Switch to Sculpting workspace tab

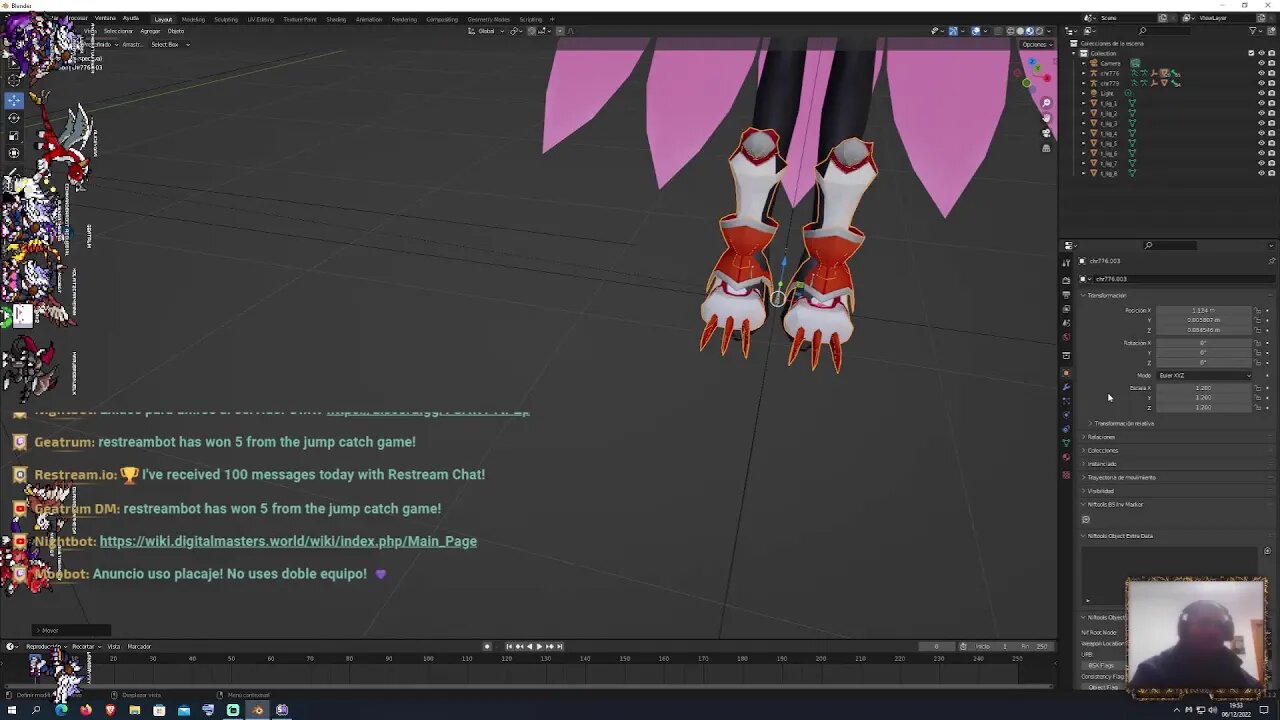[226, 19]
